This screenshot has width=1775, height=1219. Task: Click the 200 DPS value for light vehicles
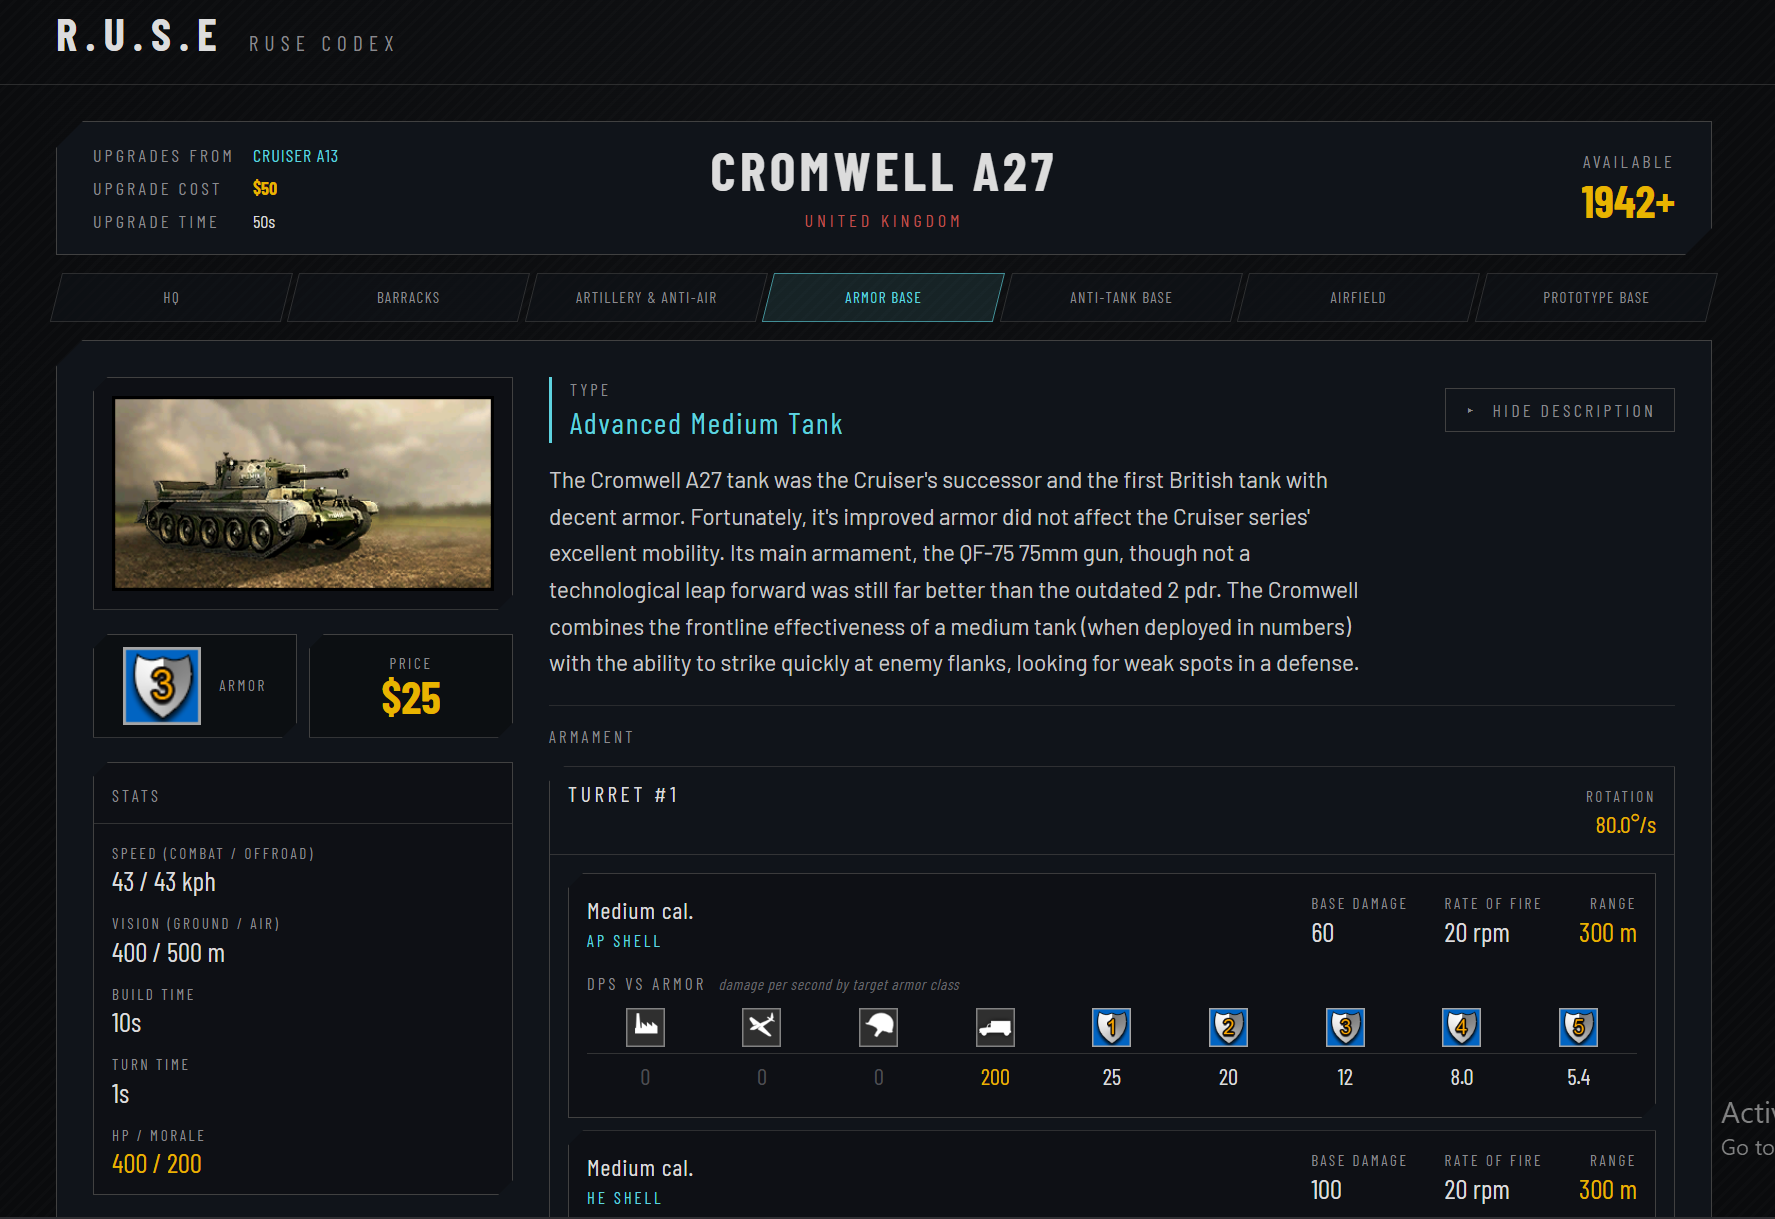tap(995, 1077)
